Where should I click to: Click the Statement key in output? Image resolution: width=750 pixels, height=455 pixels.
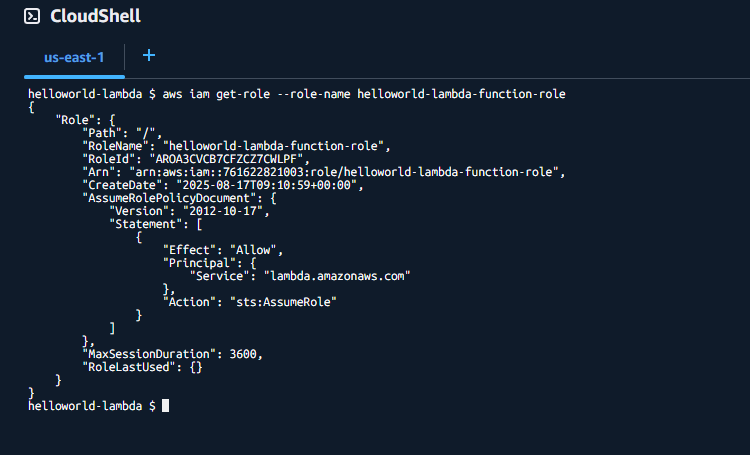[x=146, y=224]
